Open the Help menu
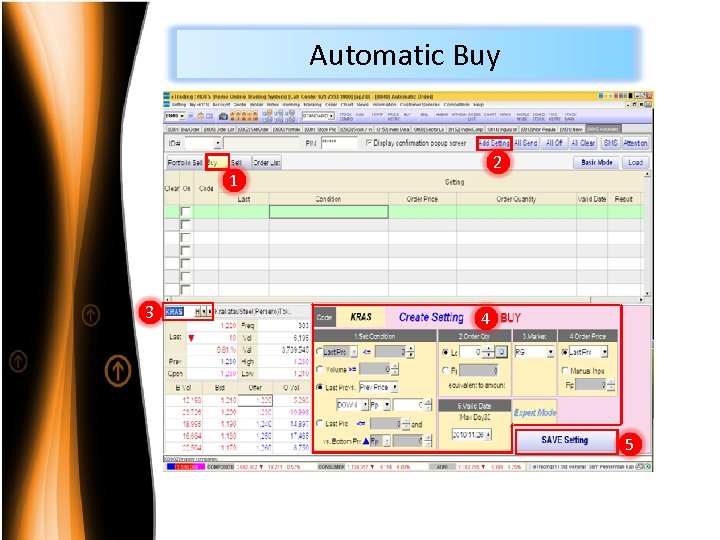Image resolution: width=720 pixels, height=540 pixels. tap(479, 105)
